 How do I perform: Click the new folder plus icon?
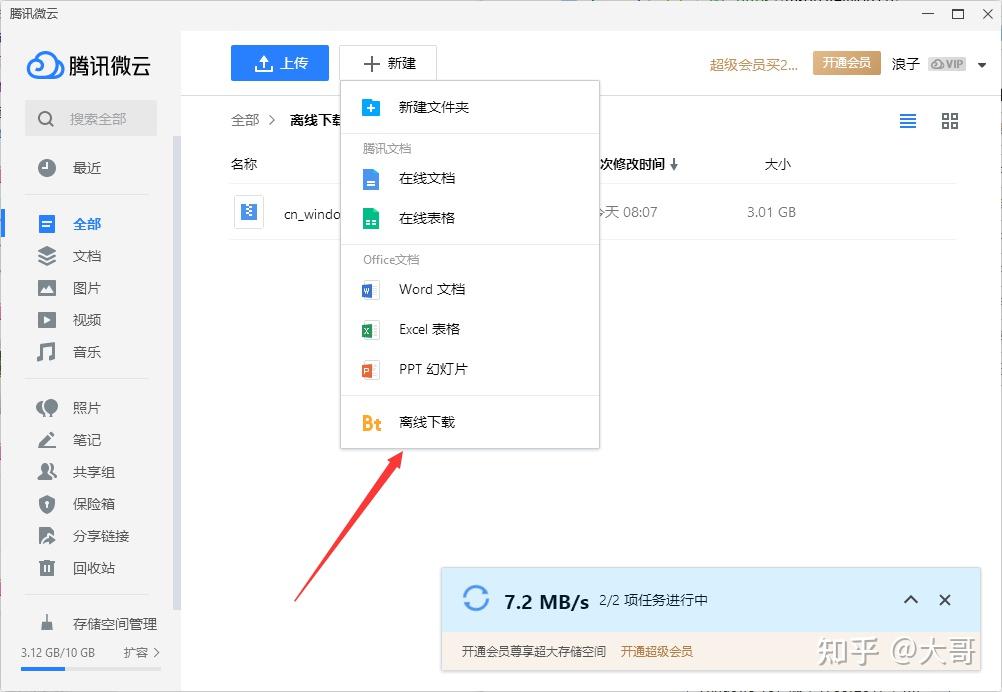[371, 107]
